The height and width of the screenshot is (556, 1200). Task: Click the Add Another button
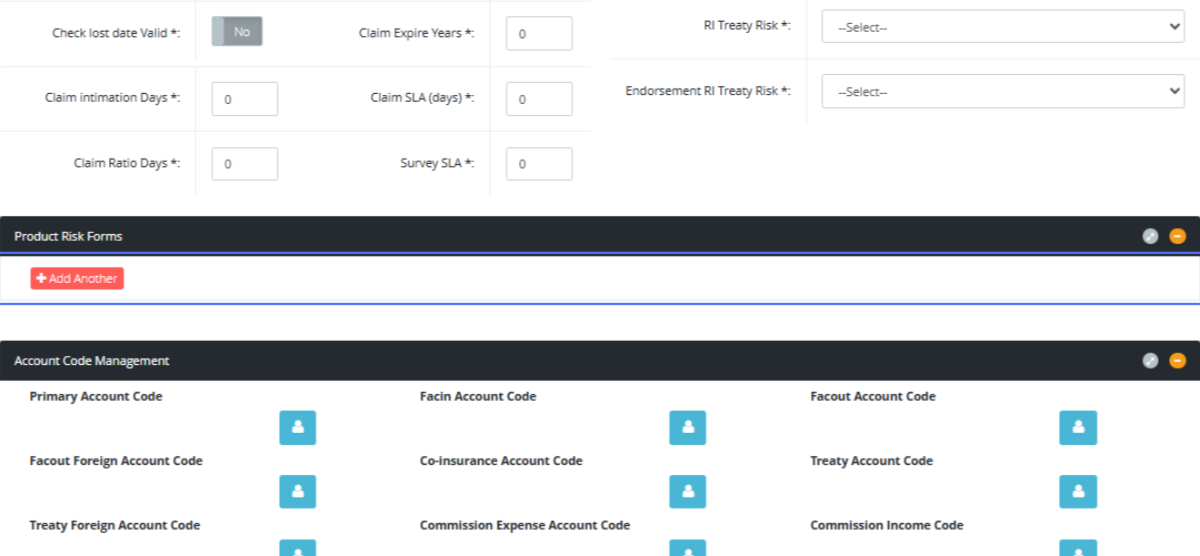click(x=77, y=278)
